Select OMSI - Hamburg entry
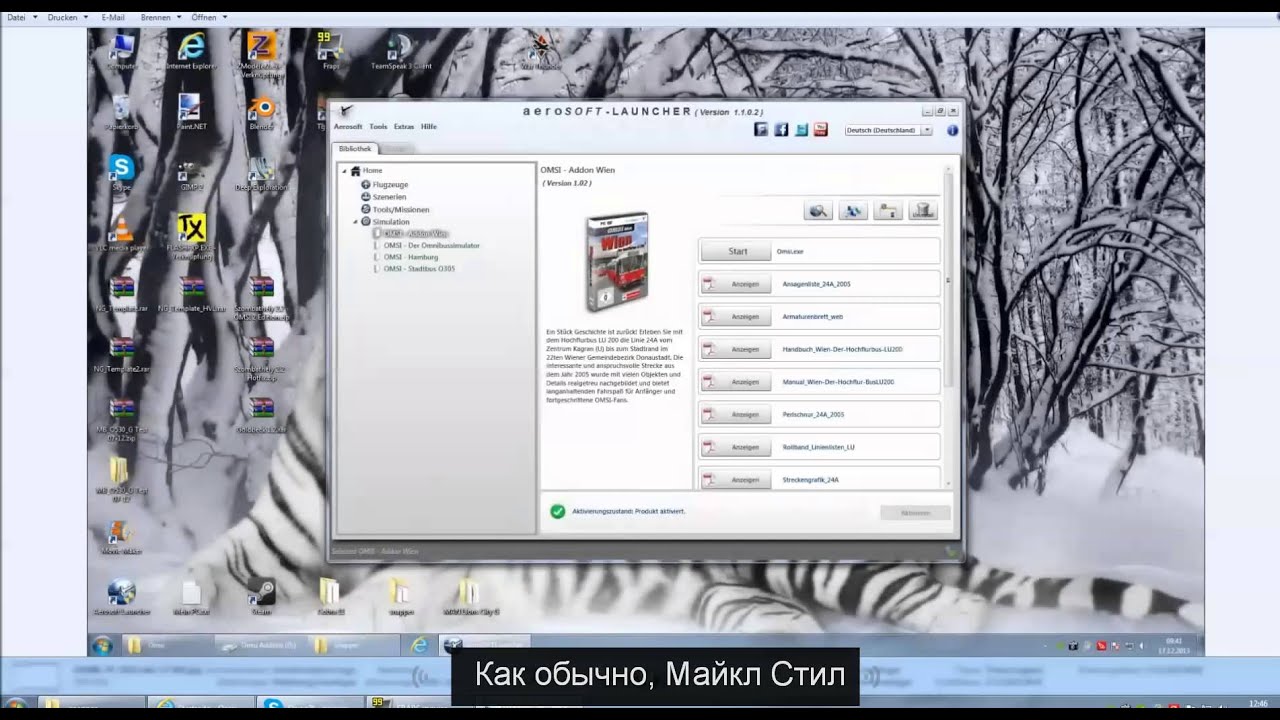 411,257
